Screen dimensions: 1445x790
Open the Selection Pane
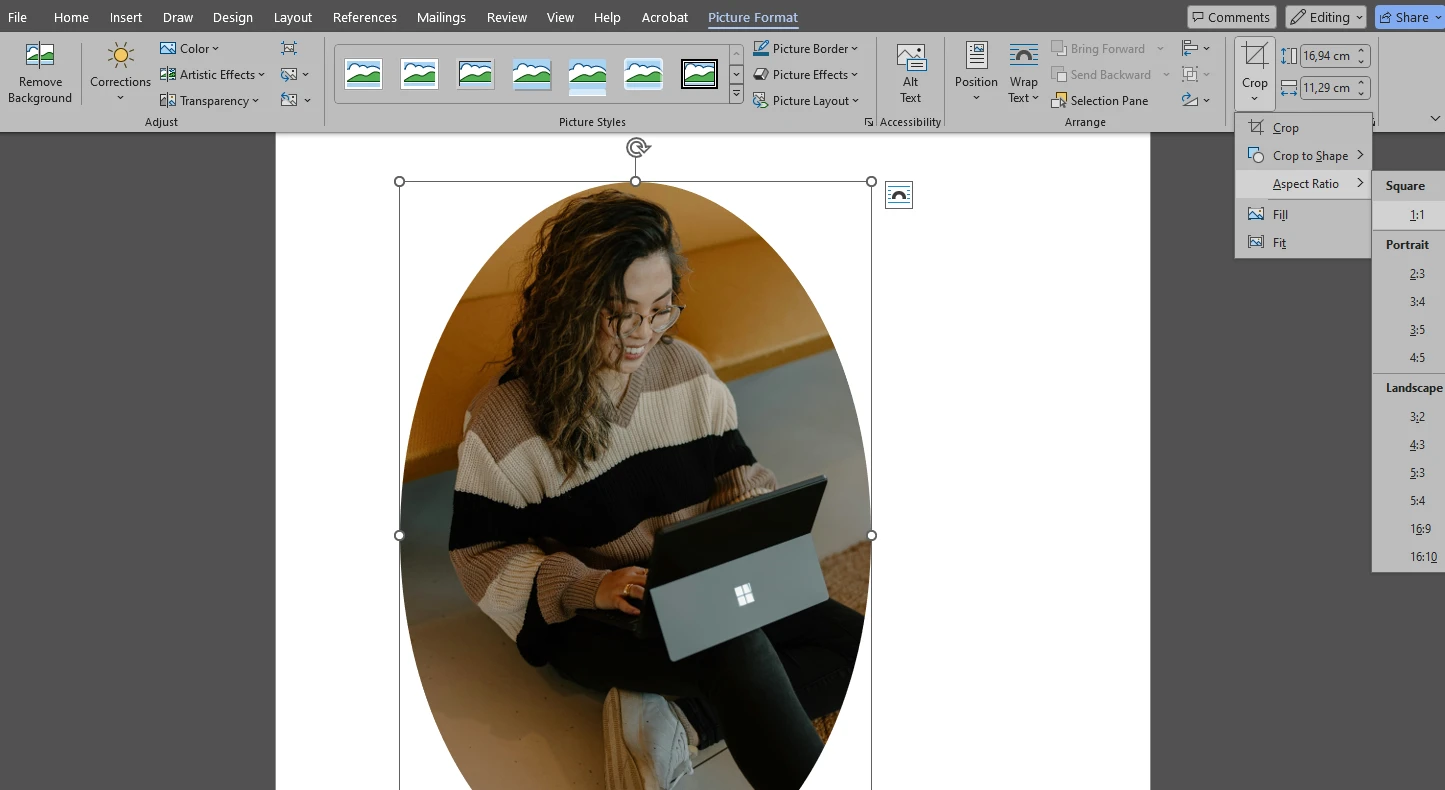pyautogui.click(x=1099, y=100)
